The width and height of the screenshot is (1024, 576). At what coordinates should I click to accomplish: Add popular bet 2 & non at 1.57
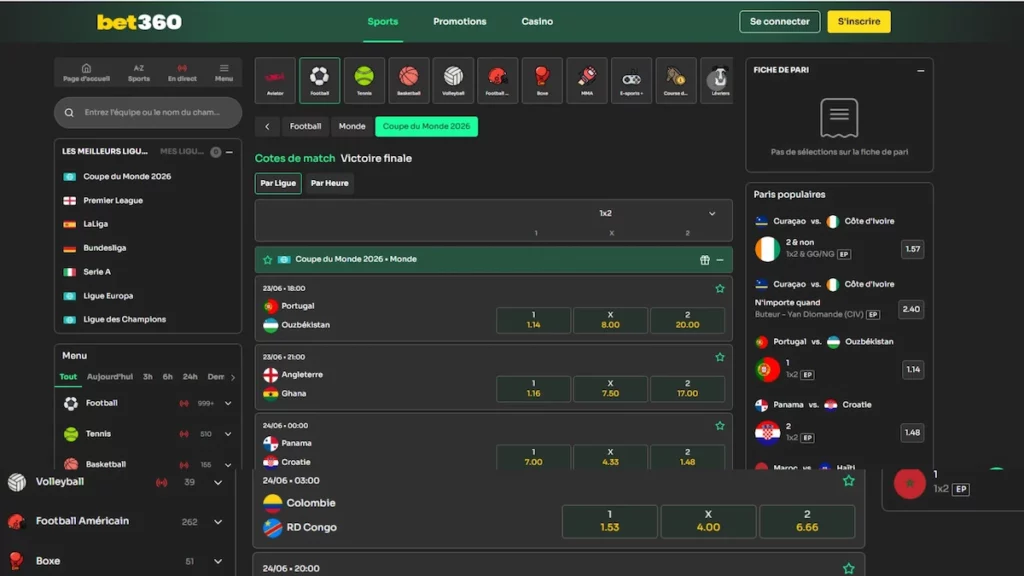pos(912,249)
